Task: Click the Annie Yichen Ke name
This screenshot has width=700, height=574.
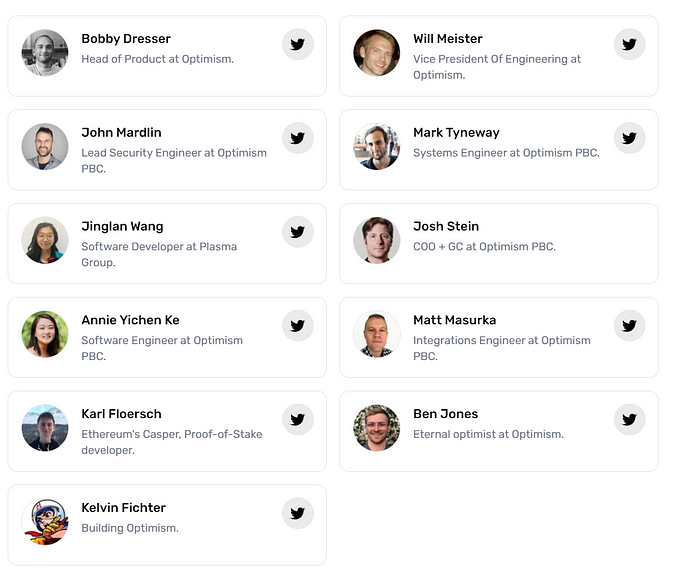Action: pyautogui.click(x=130, y=321)
